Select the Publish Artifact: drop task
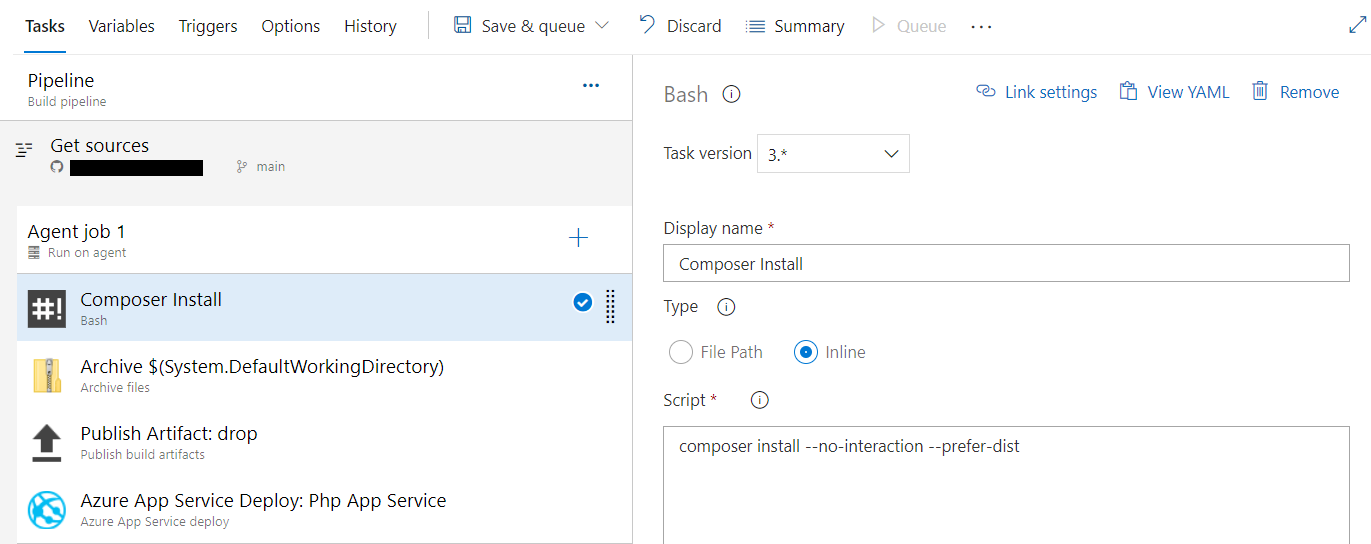The width and height of the screenshot is (1371, 544). 324,441
